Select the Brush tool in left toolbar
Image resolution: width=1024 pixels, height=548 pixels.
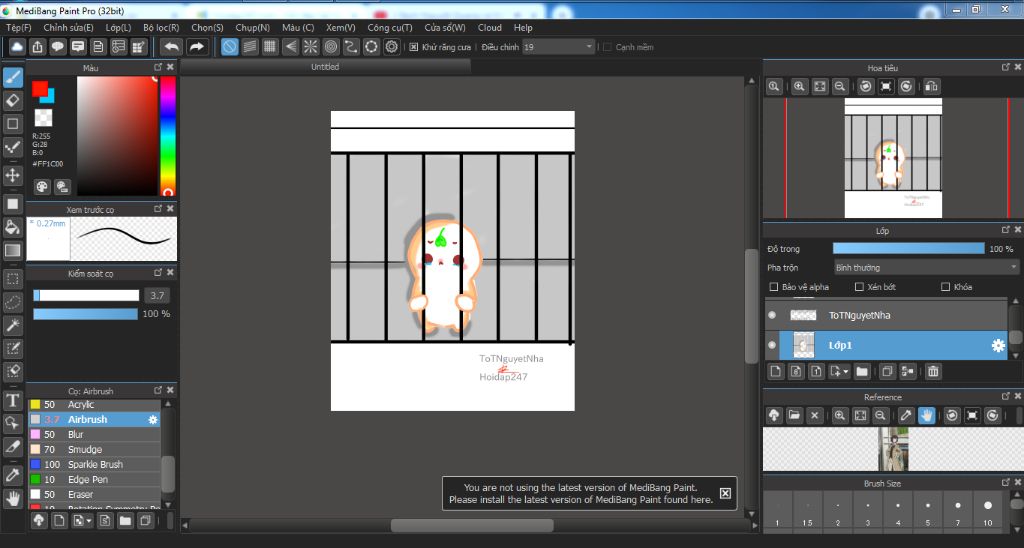[x=12, y=77]
